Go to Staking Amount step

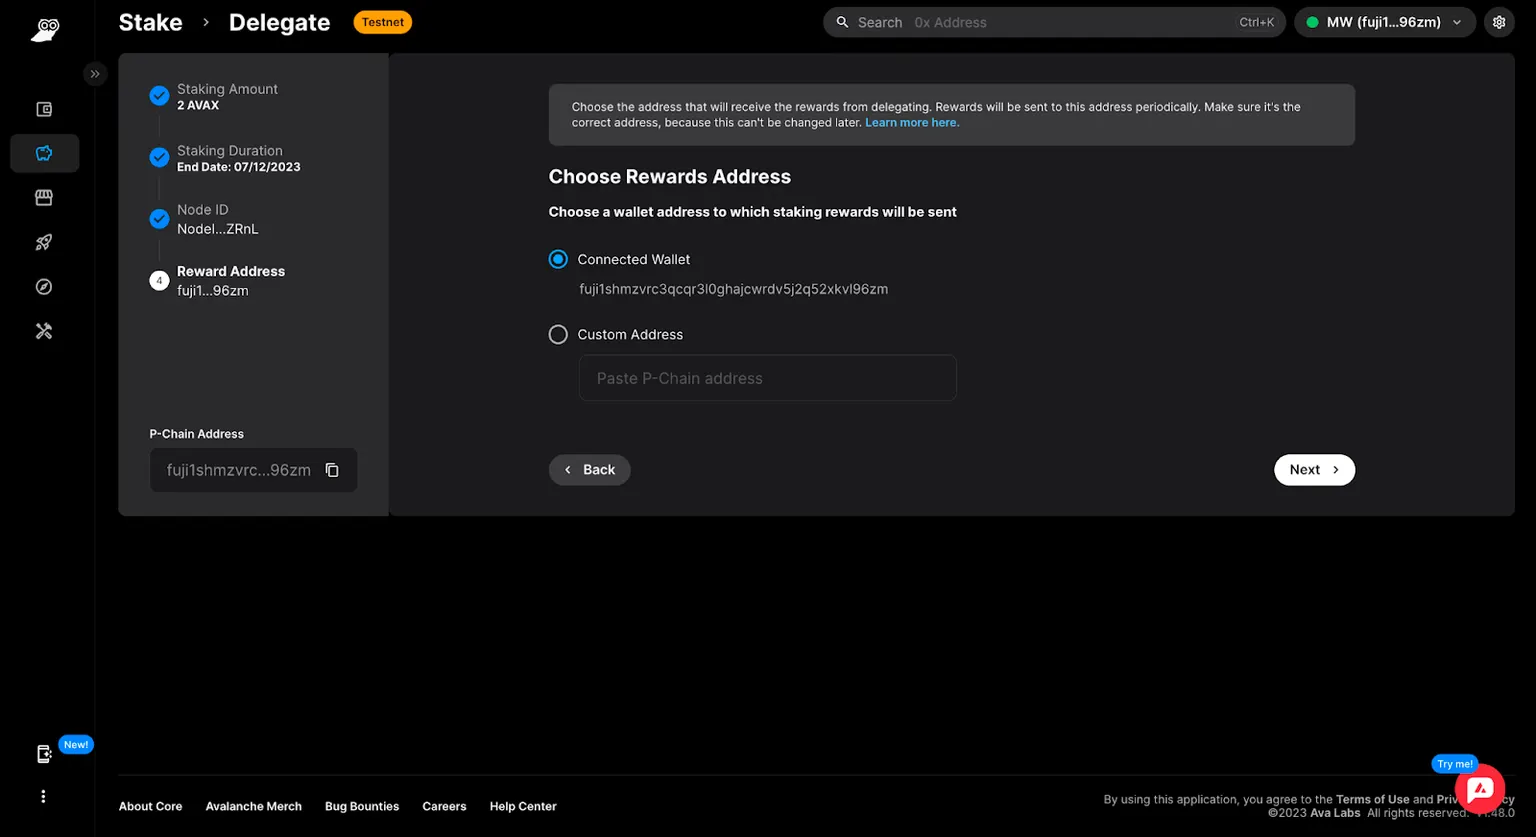pyautogui.click(x=227, y=96)
